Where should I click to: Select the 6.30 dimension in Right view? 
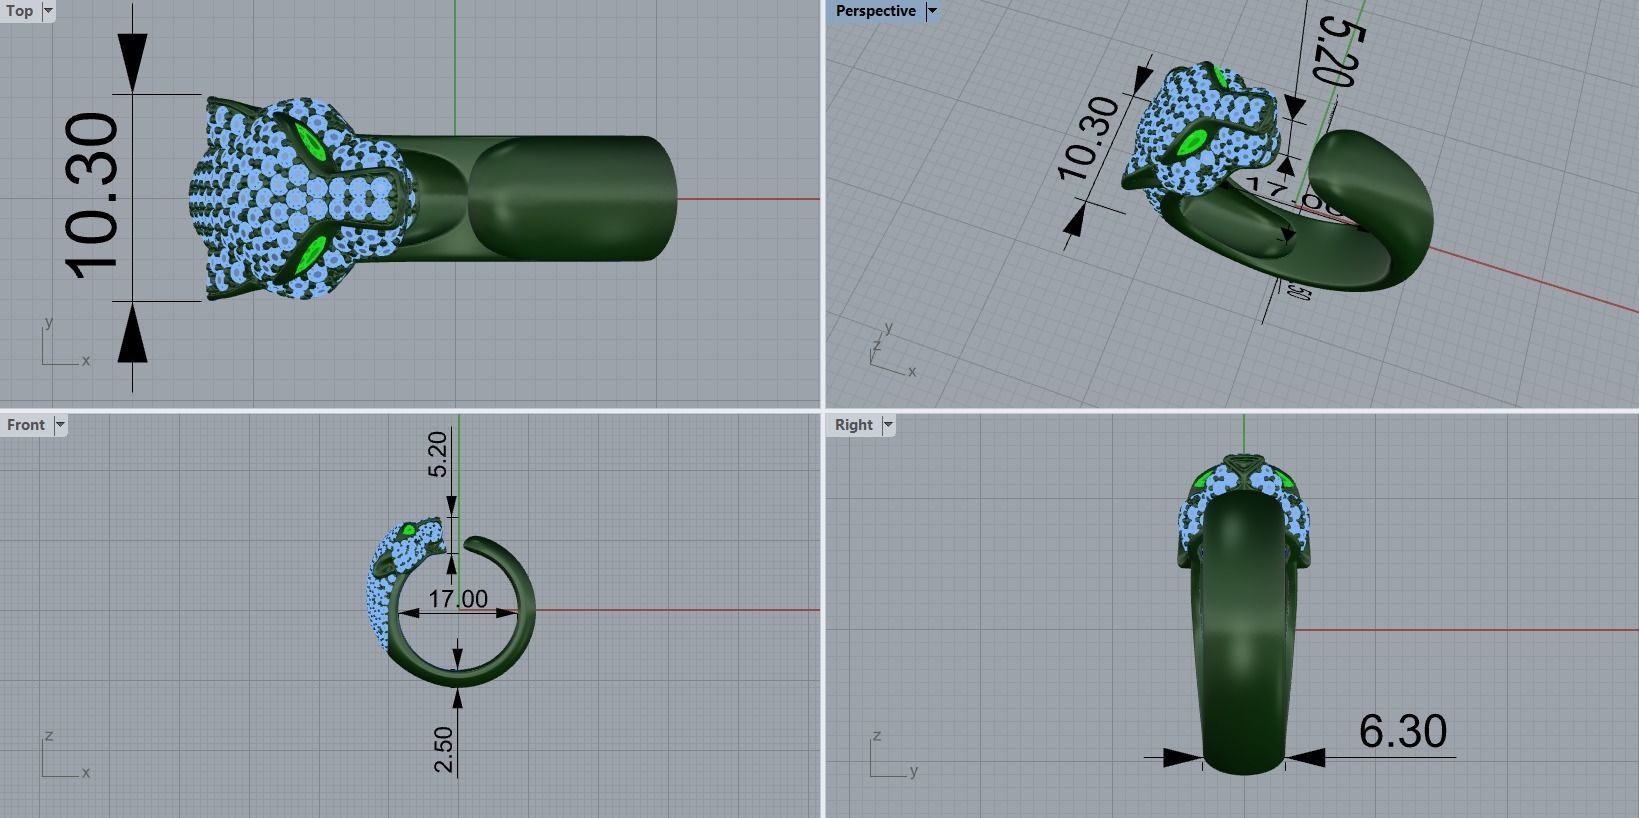tap(1403, 731)
